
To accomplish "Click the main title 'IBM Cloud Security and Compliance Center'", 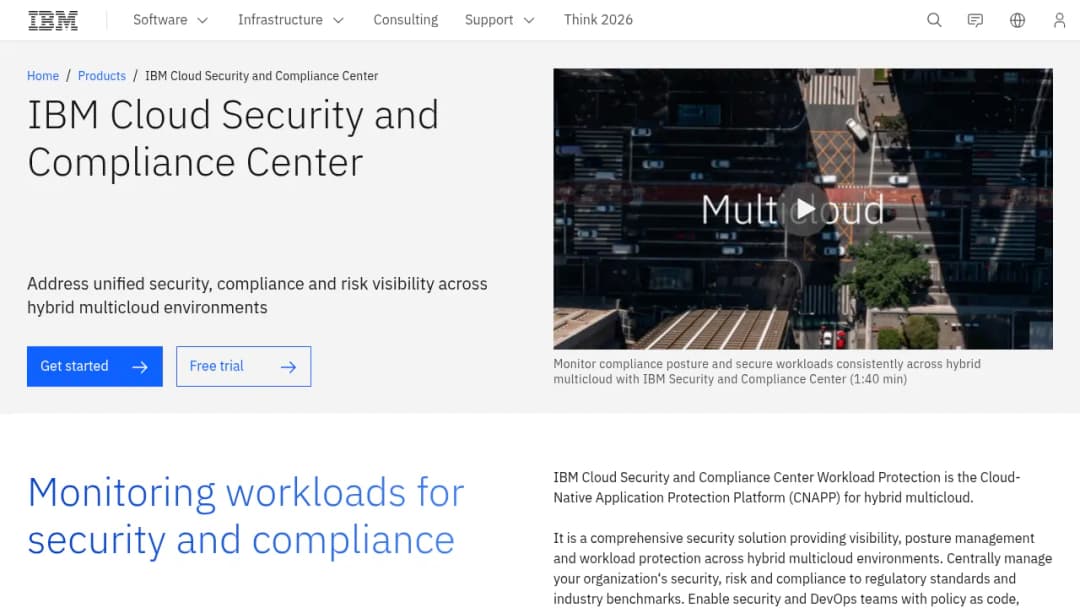I will (233, 138).
